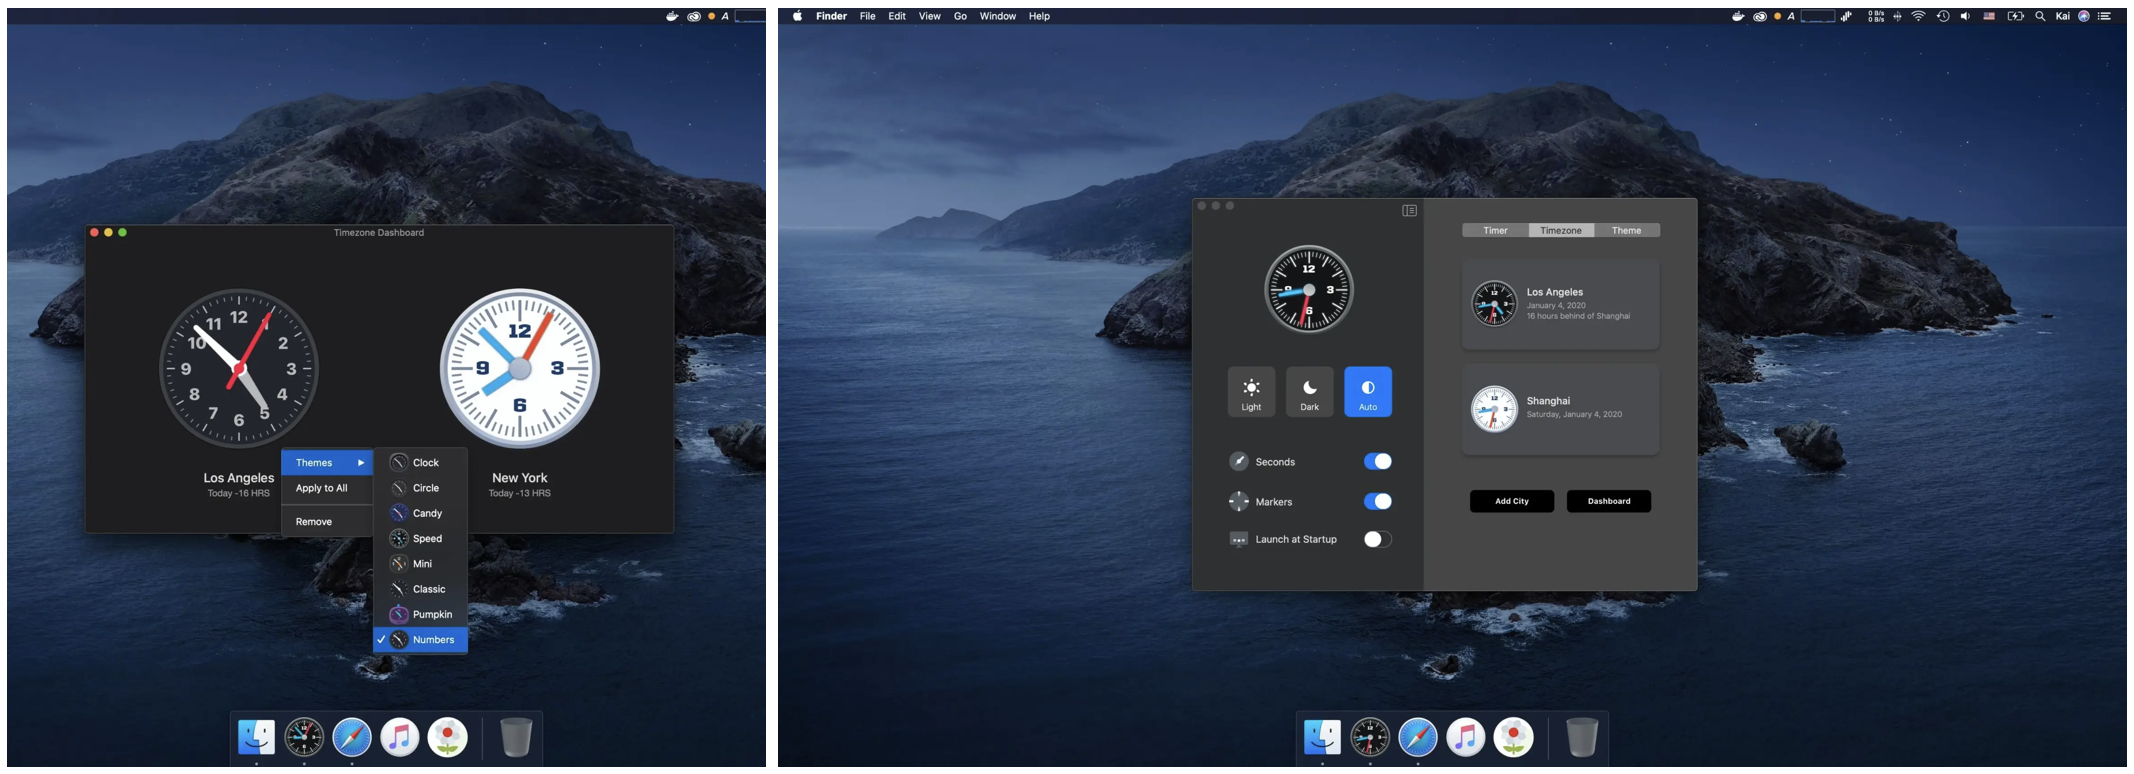
Task: Open Creative Cloud icon above the settings window
Action: pos(1760,16)
